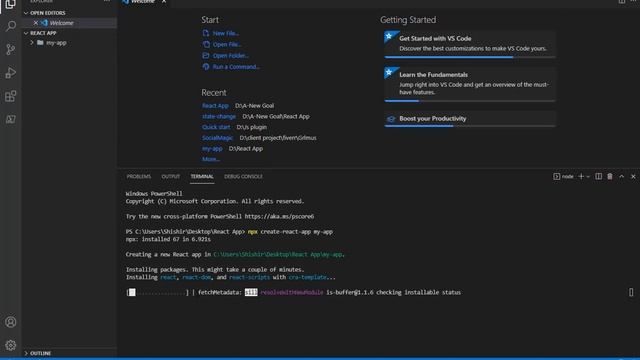Split the terminal panel
Viewport: 640px width, 360px height.
[598, 176]
